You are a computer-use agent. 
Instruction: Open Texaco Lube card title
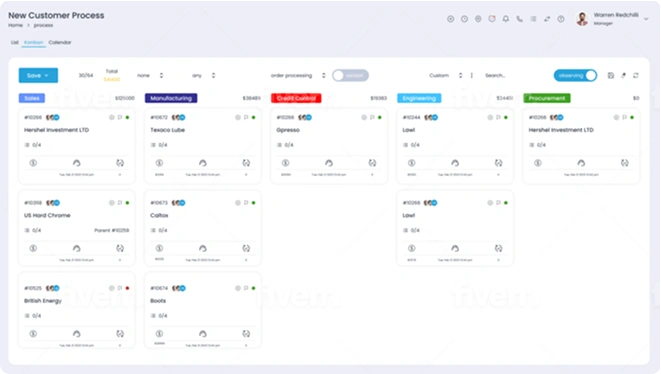(167, 130)
